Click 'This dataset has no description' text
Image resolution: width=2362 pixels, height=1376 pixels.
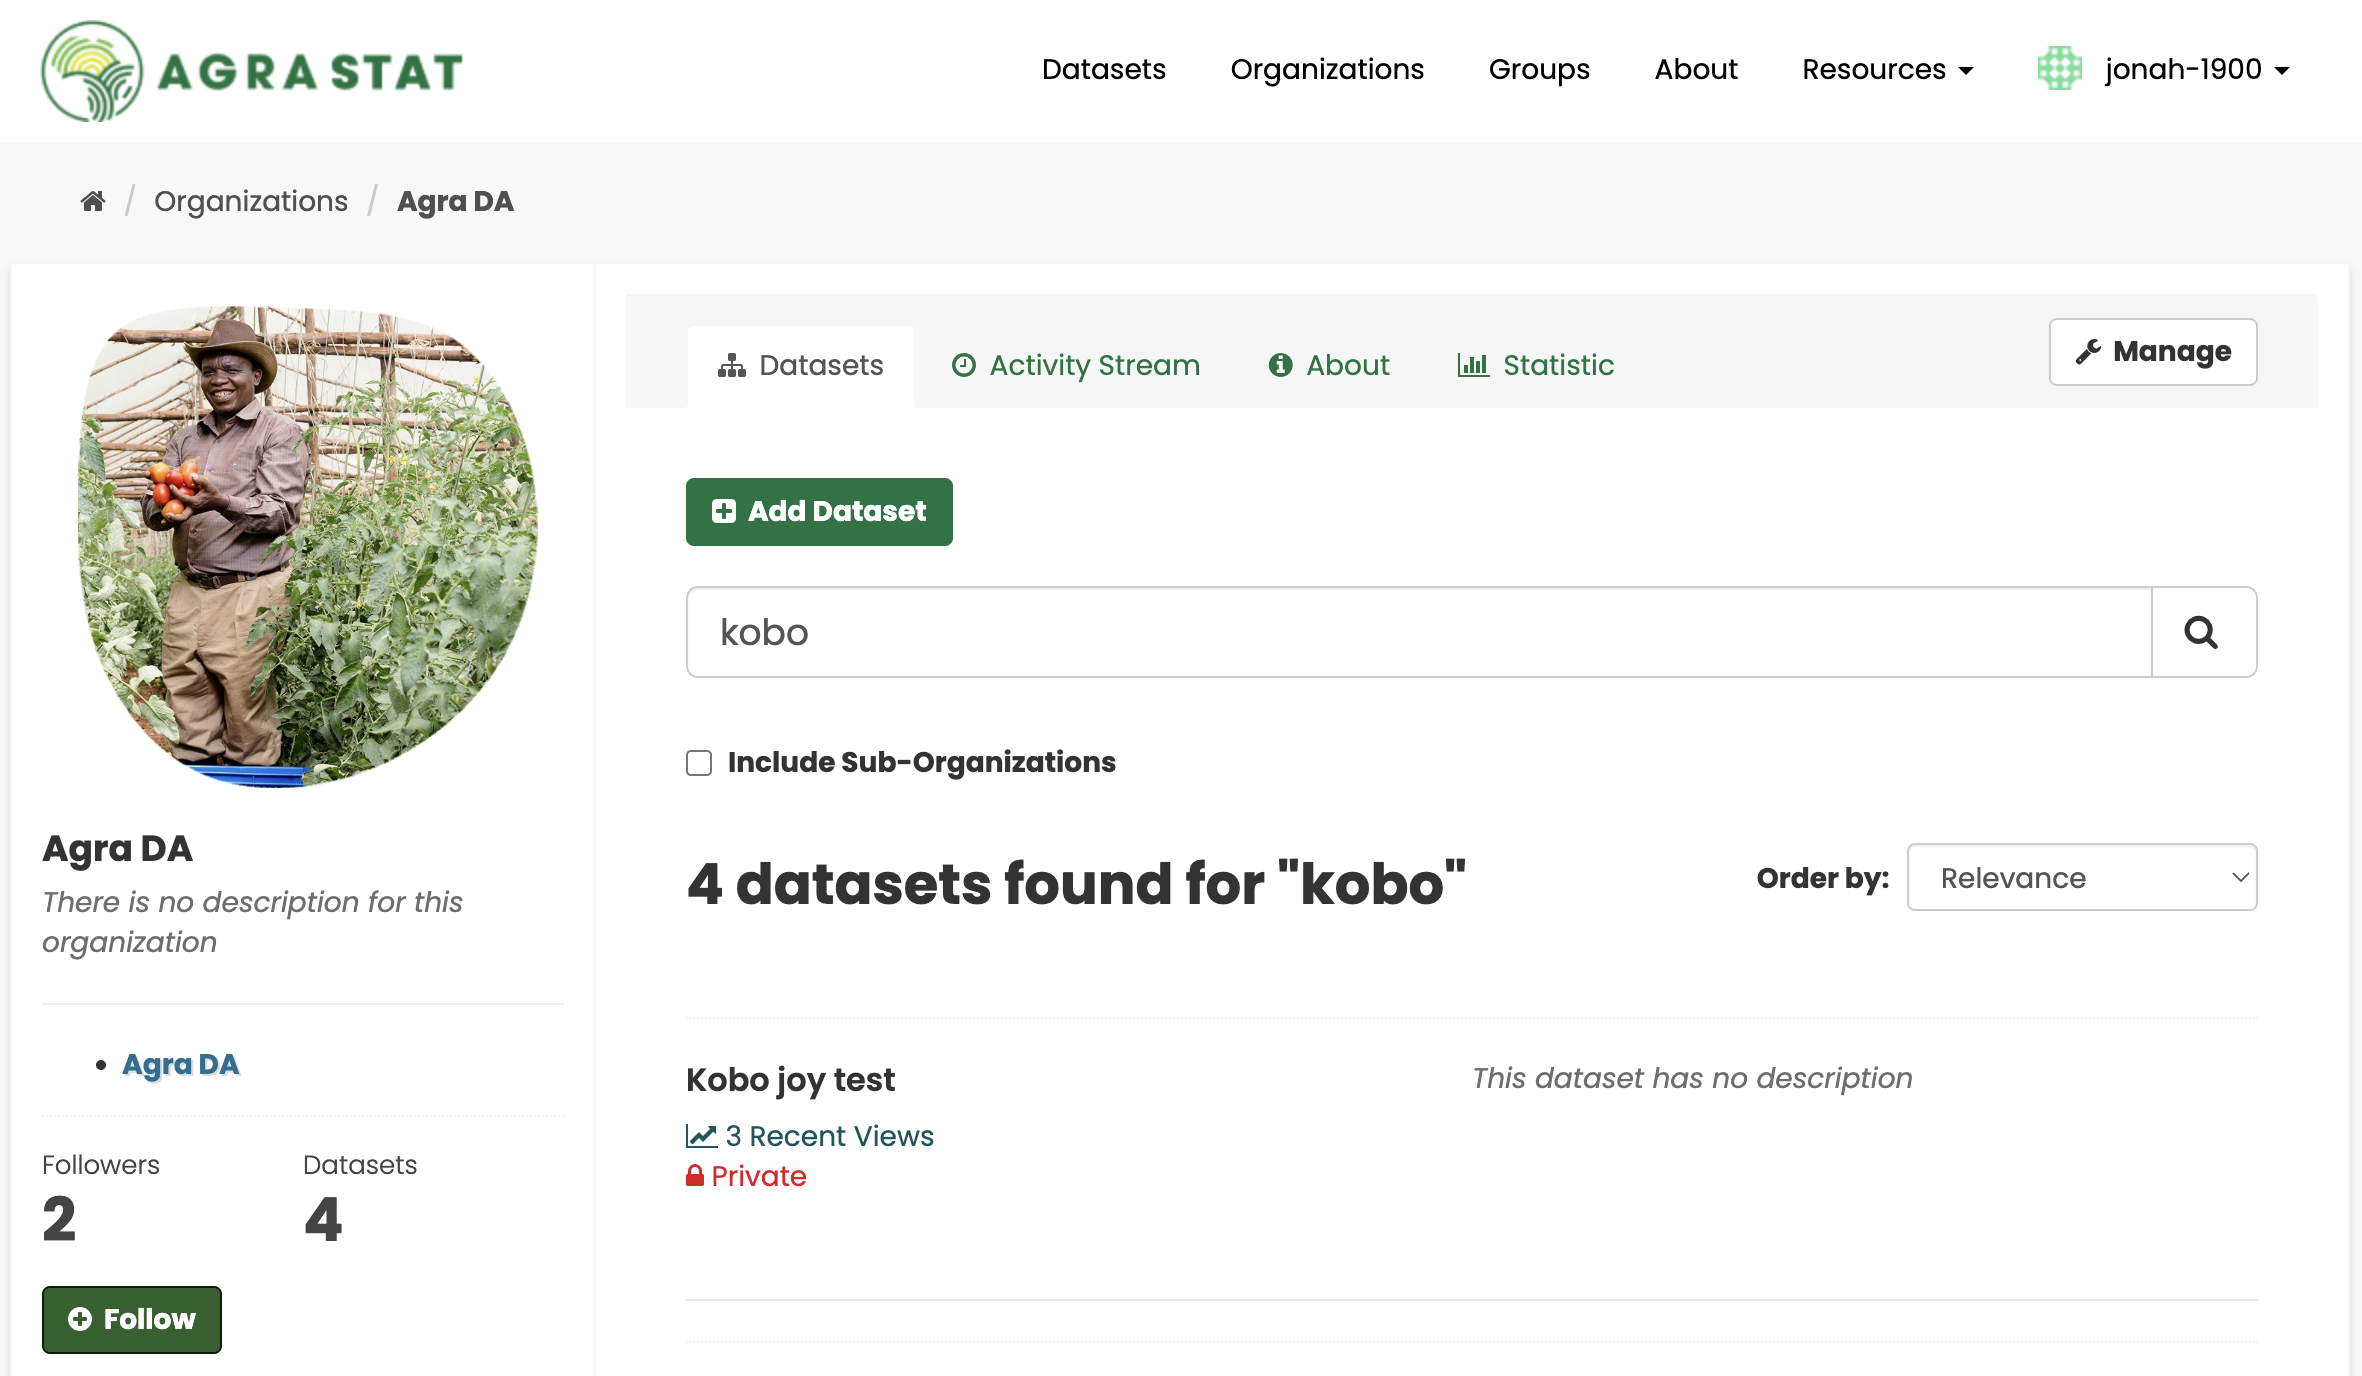(x=1692, y=1078)
